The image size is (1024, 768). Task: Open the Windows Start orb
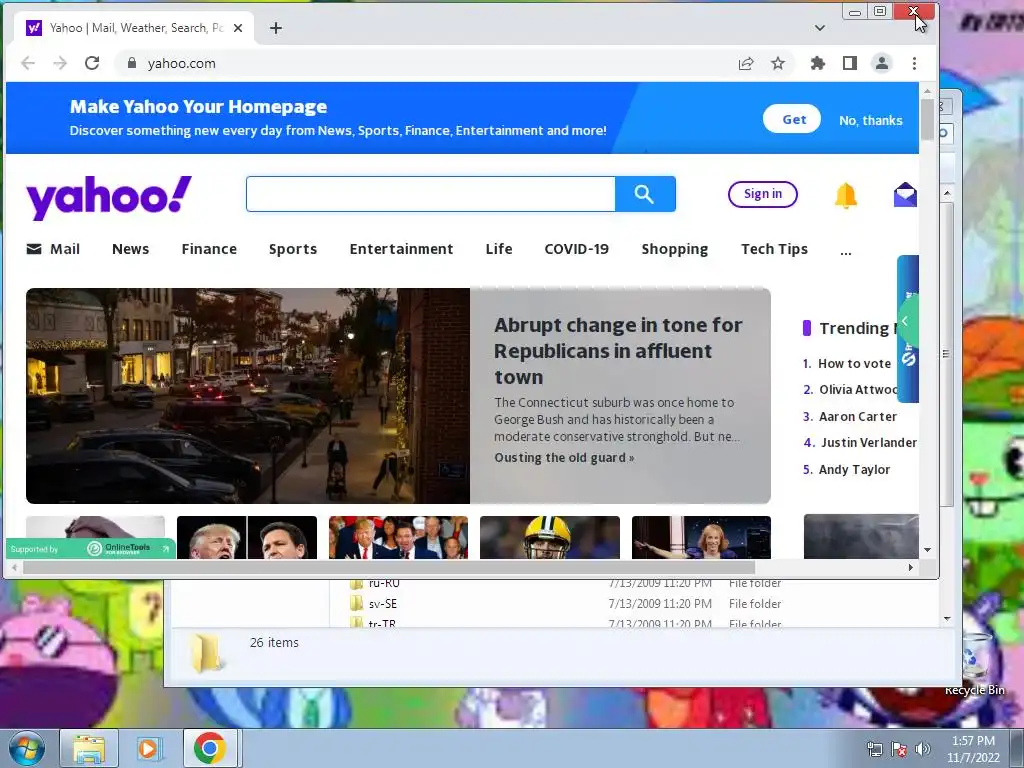coord(27,748)
